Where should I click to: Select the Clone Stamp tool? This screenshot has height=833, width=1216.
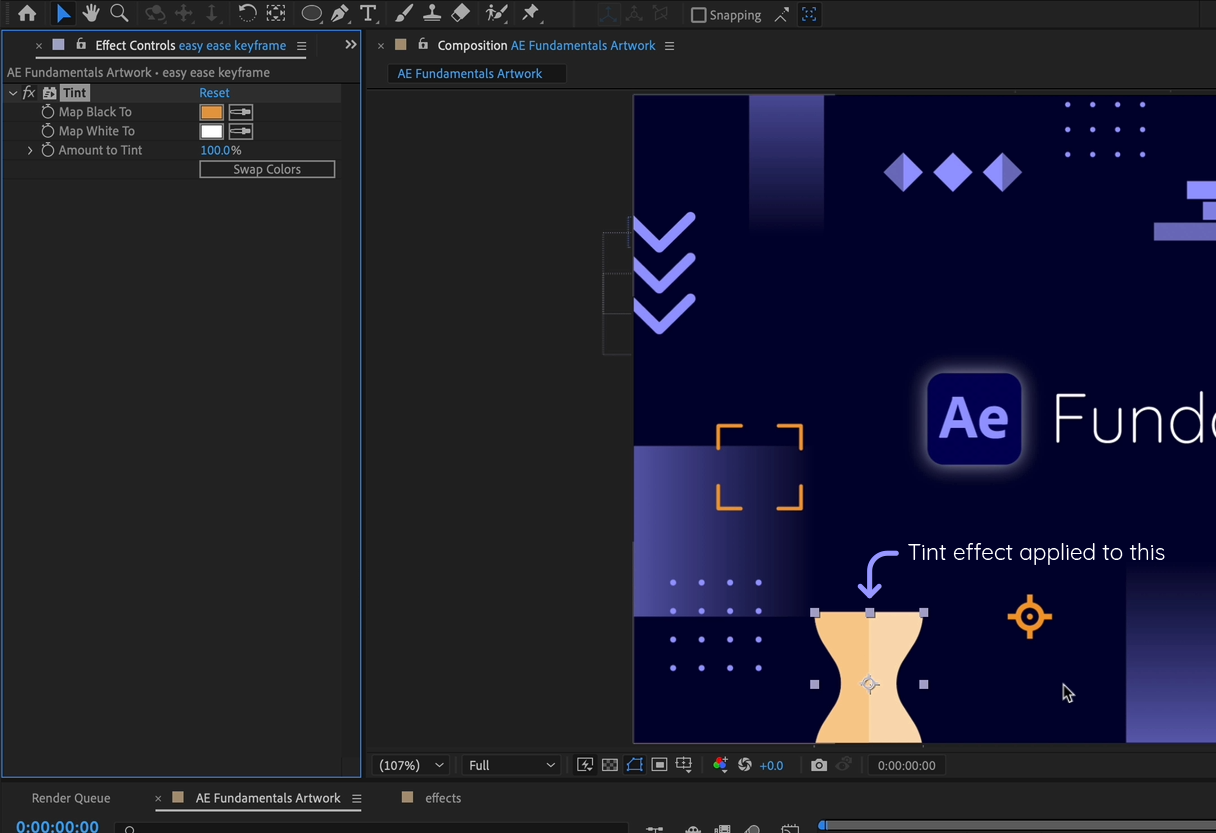tap(432, 14)
